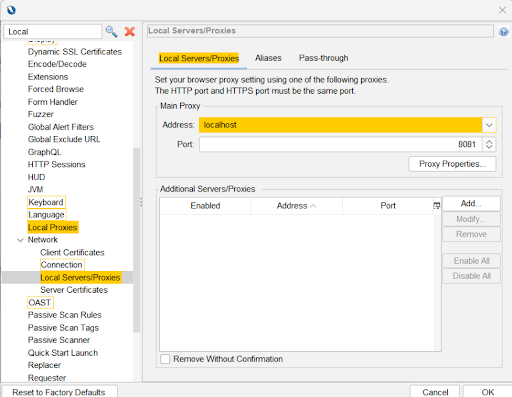Select OAST in options tree
This screenshot has height=397, width=512.
click(40, 302)
